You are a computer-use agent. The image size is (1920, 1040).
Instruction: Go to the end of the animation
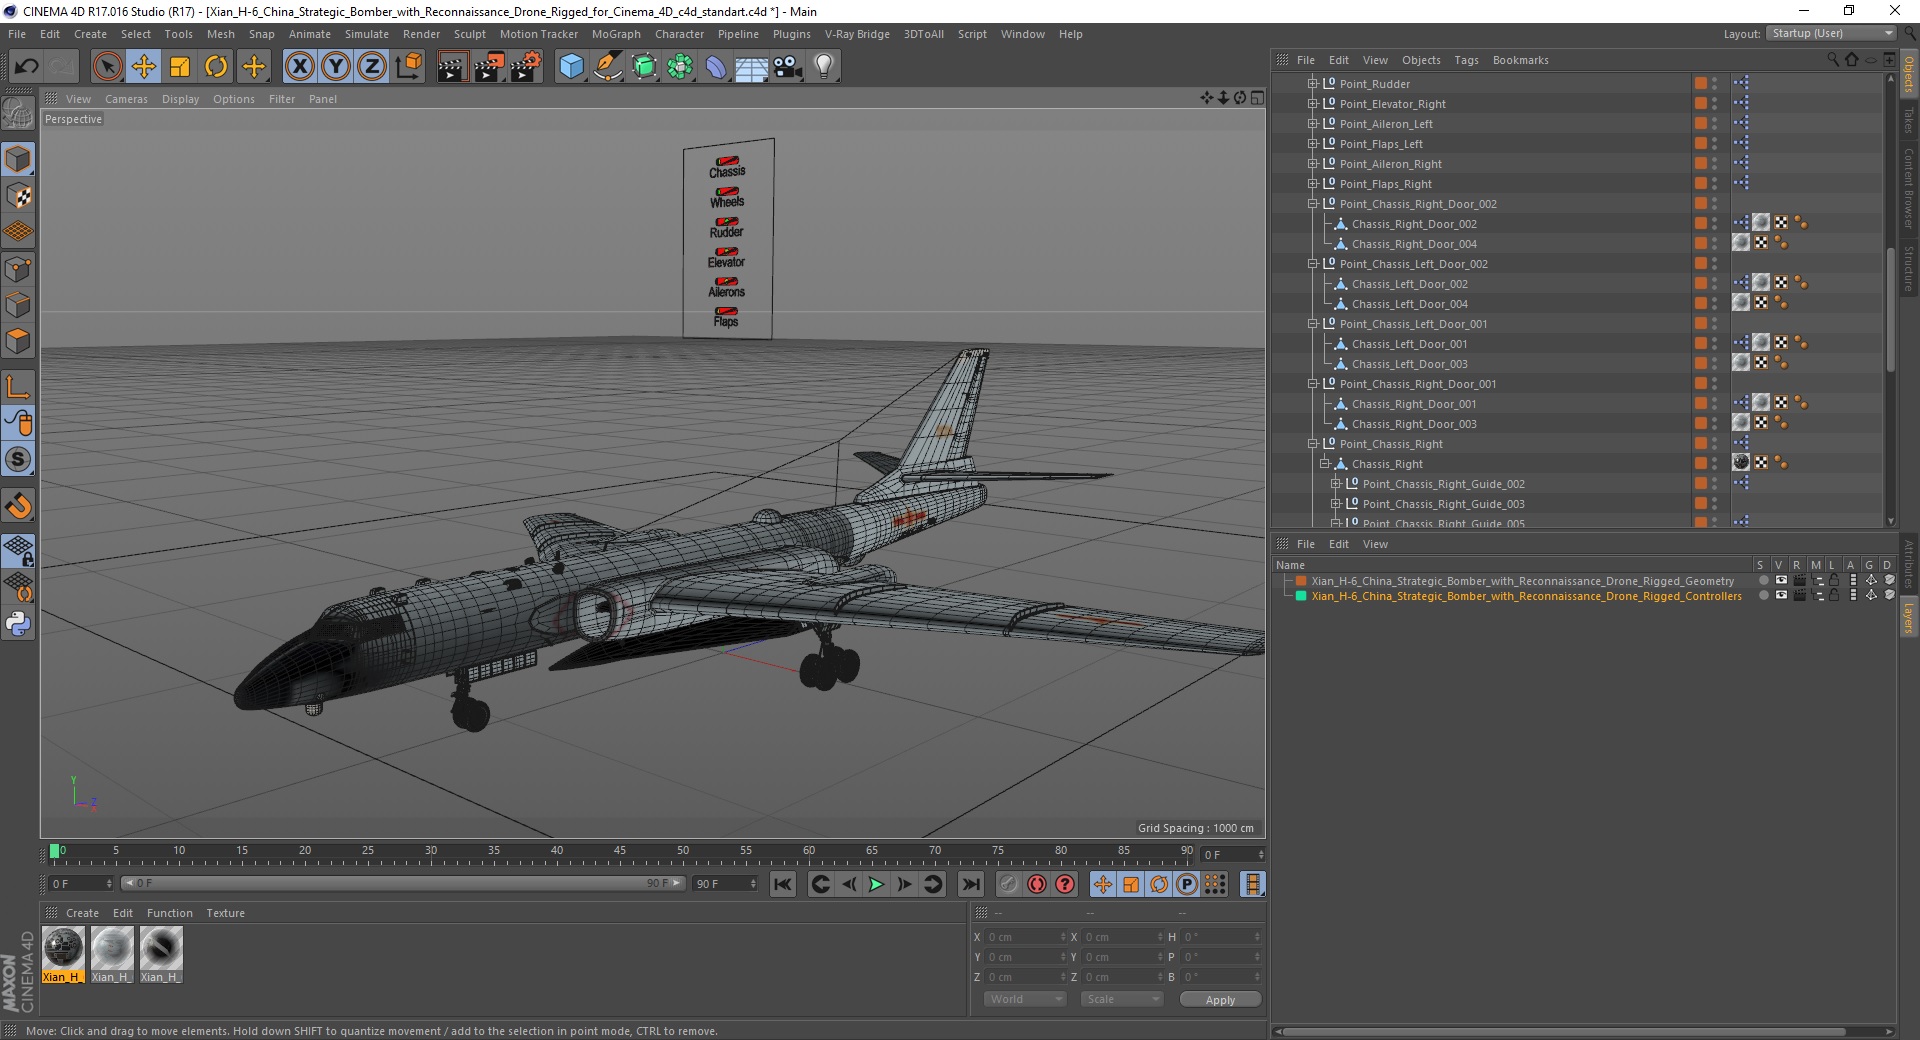[970, 884]
